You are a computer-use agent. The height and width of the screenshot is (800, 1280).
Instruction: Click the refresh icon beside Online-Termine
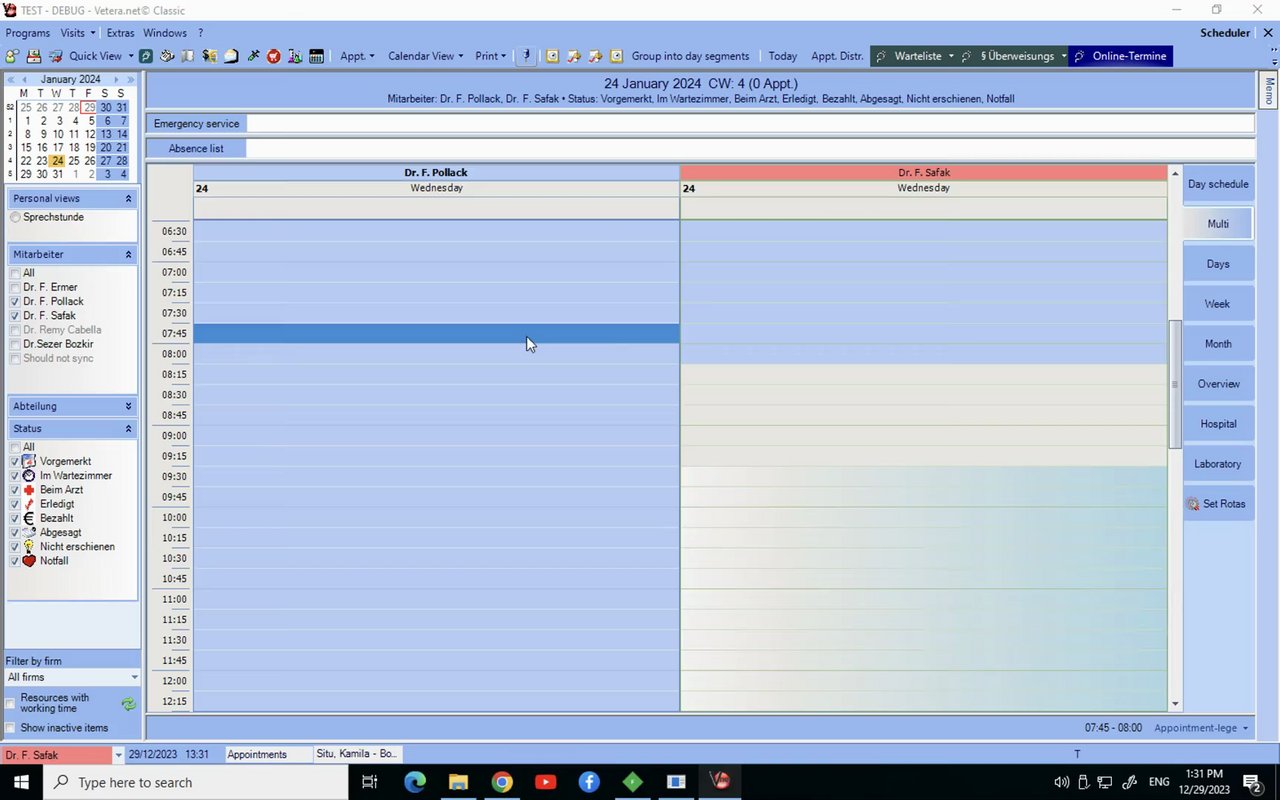click(x=1079, y=56)
